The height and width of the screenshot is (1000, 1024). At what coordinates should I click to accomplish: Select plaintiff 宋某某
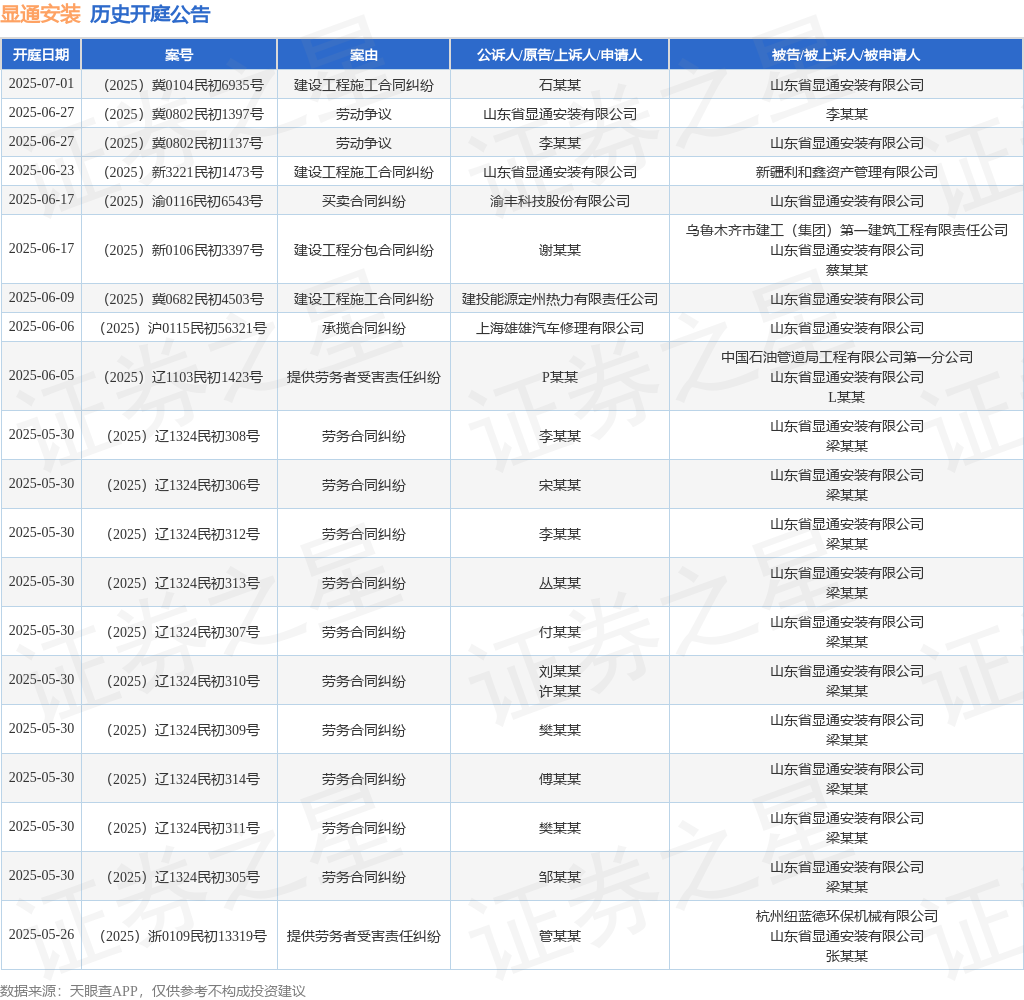[x=560, y=485]
